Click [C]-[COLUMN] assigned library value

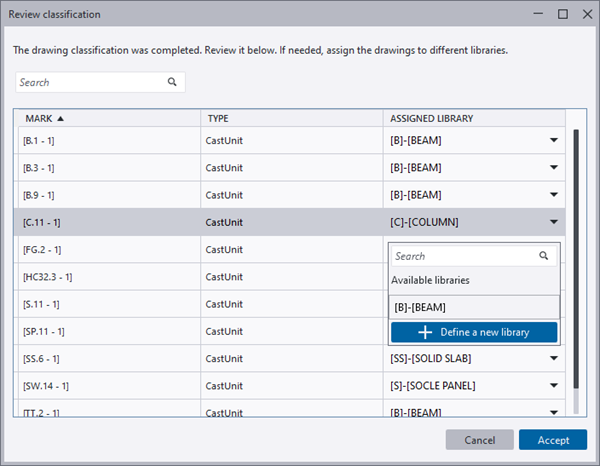pyautogui.click(x=424, y=222)
